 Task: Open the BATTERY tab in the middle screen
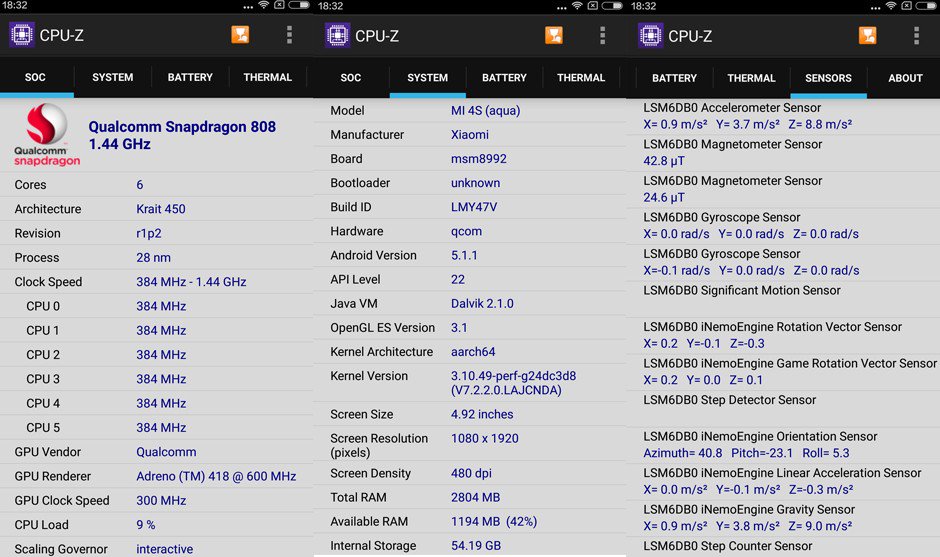(504, 77)
